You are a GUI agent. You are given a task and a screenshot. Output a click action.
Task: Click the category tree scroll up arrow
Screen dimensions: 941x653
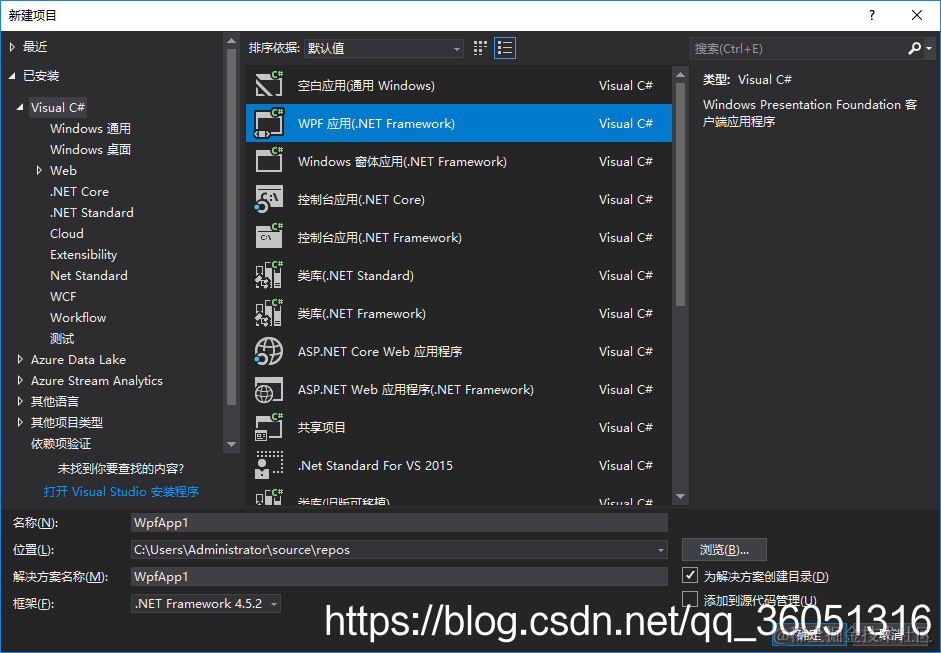232,41
